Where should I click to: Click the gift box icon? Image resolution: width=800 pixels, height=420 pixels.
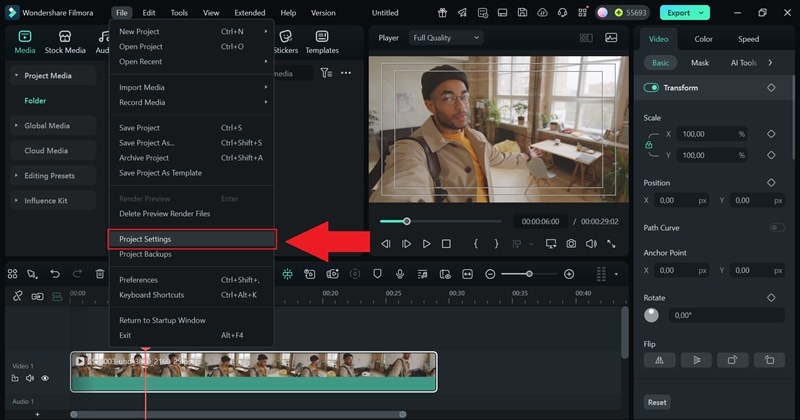[442, 13]
